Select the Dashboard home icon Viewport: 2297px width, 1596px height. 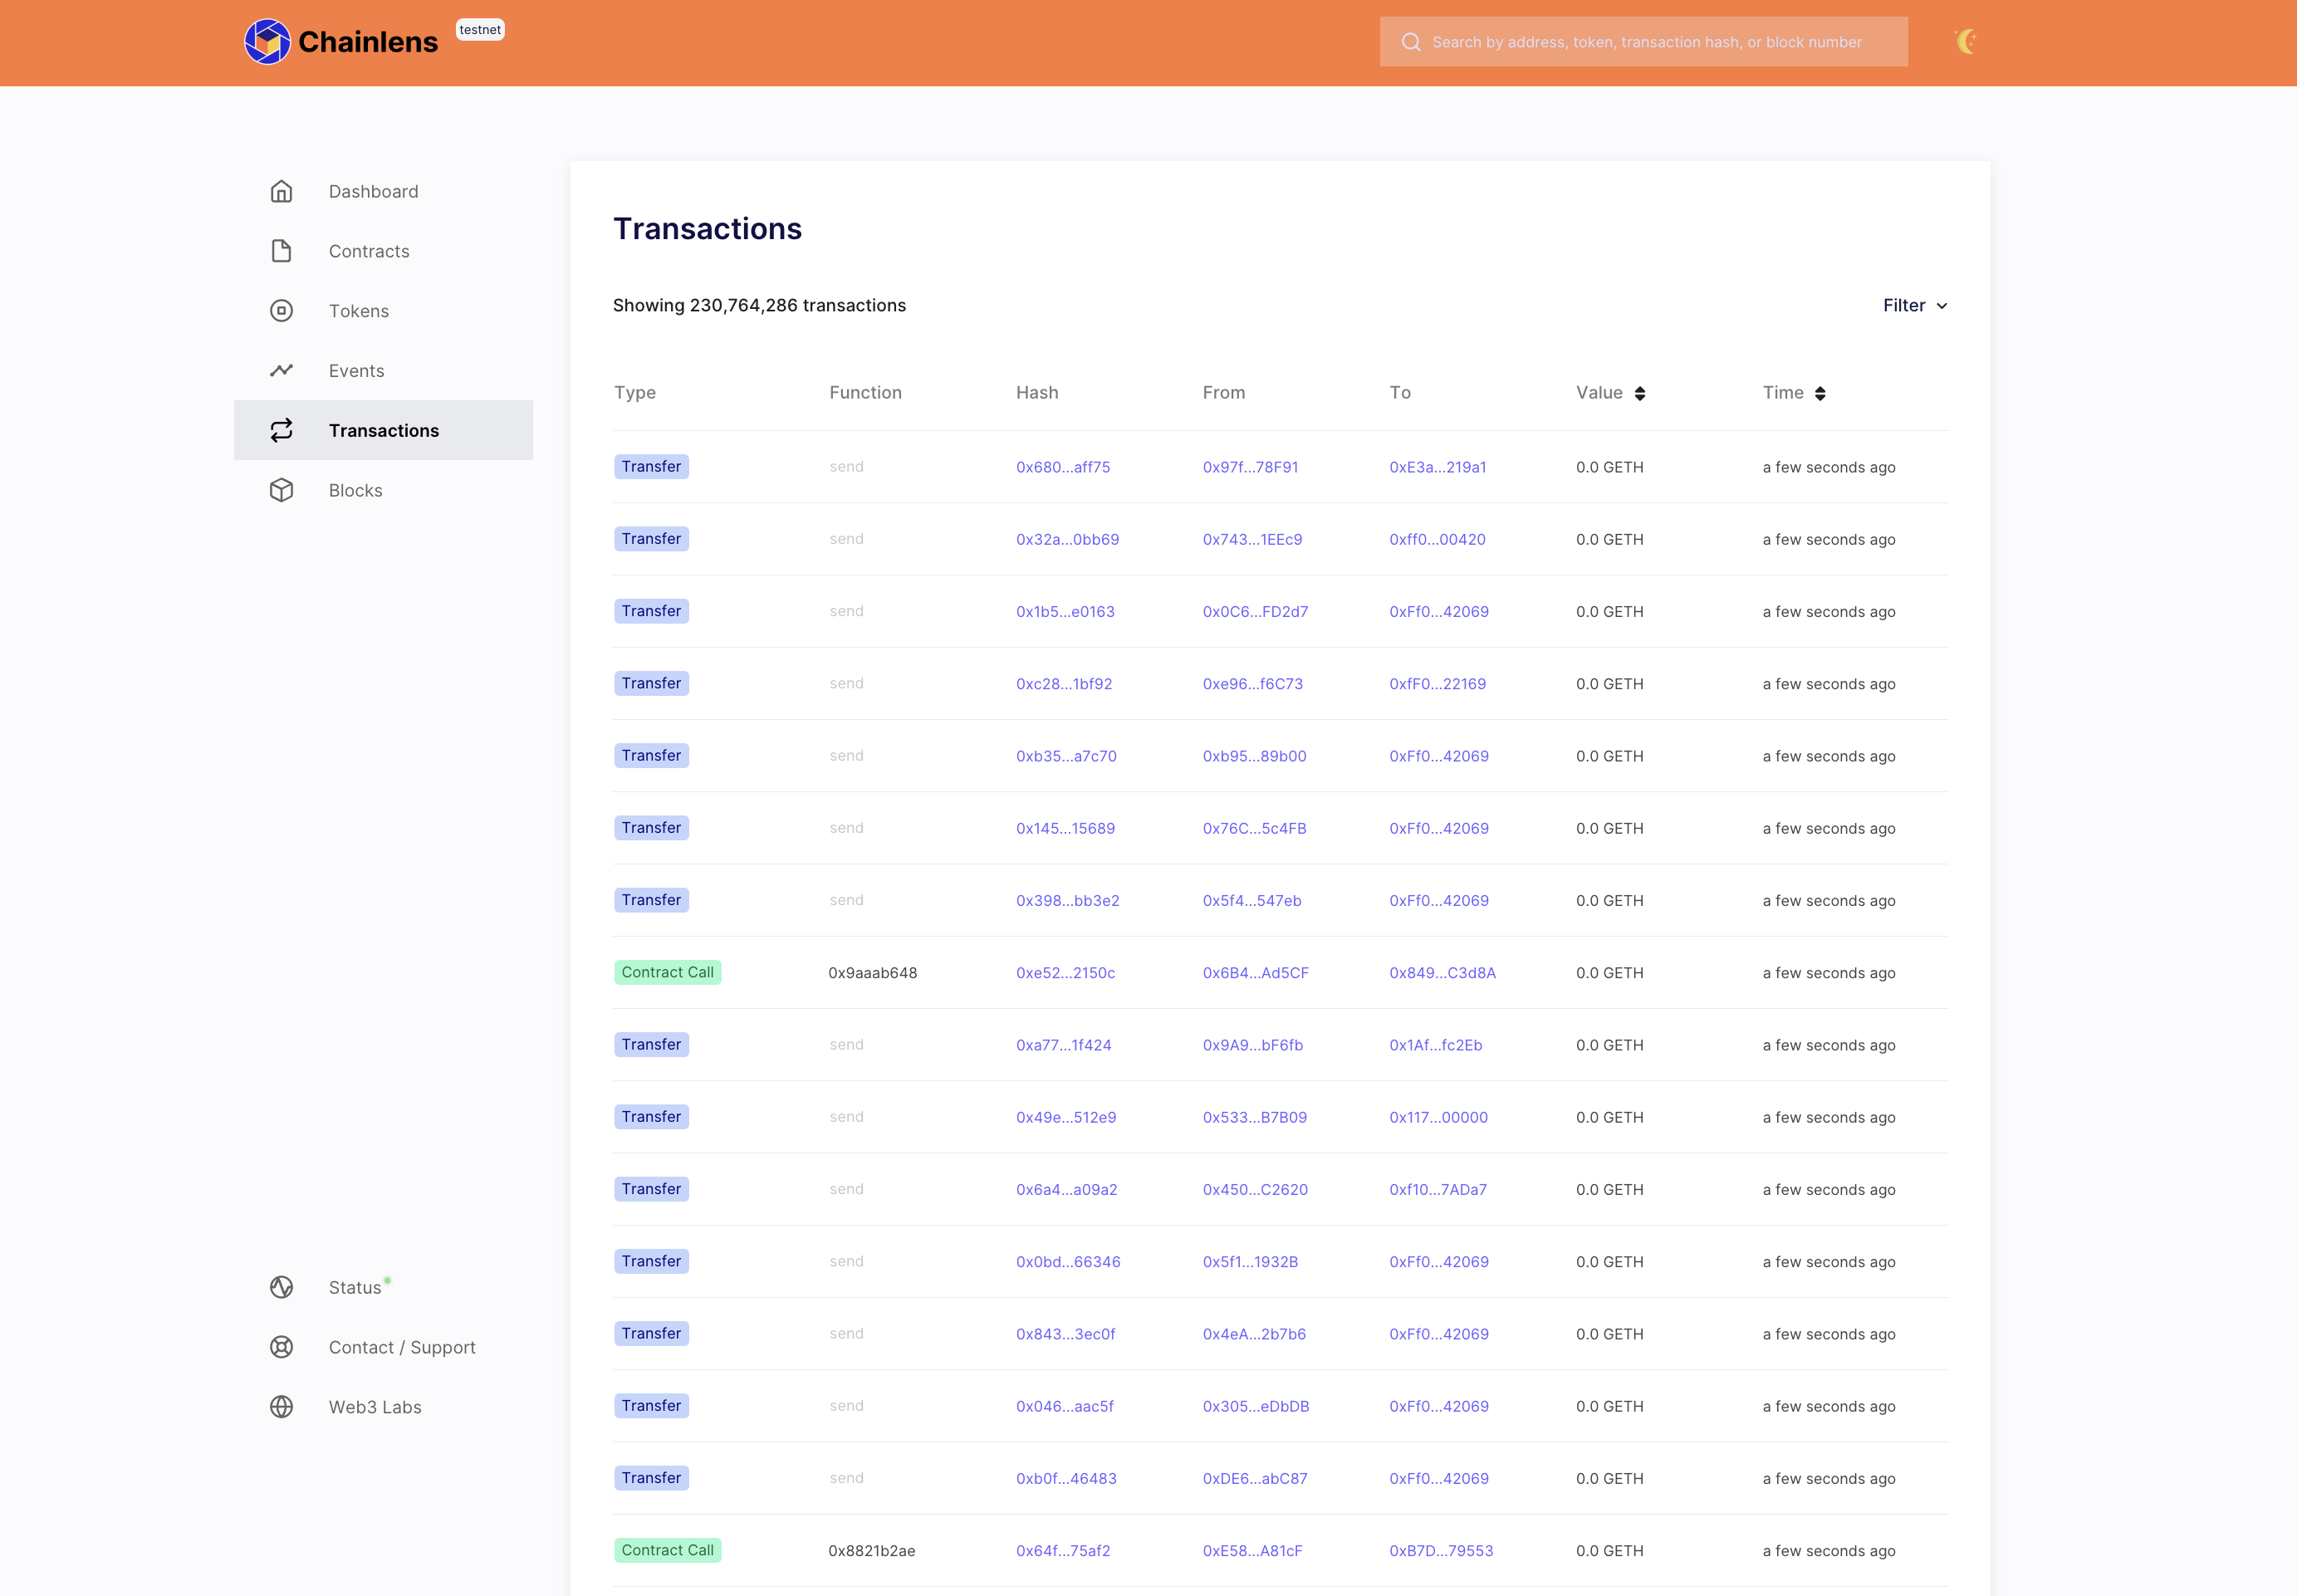point(281,191)
